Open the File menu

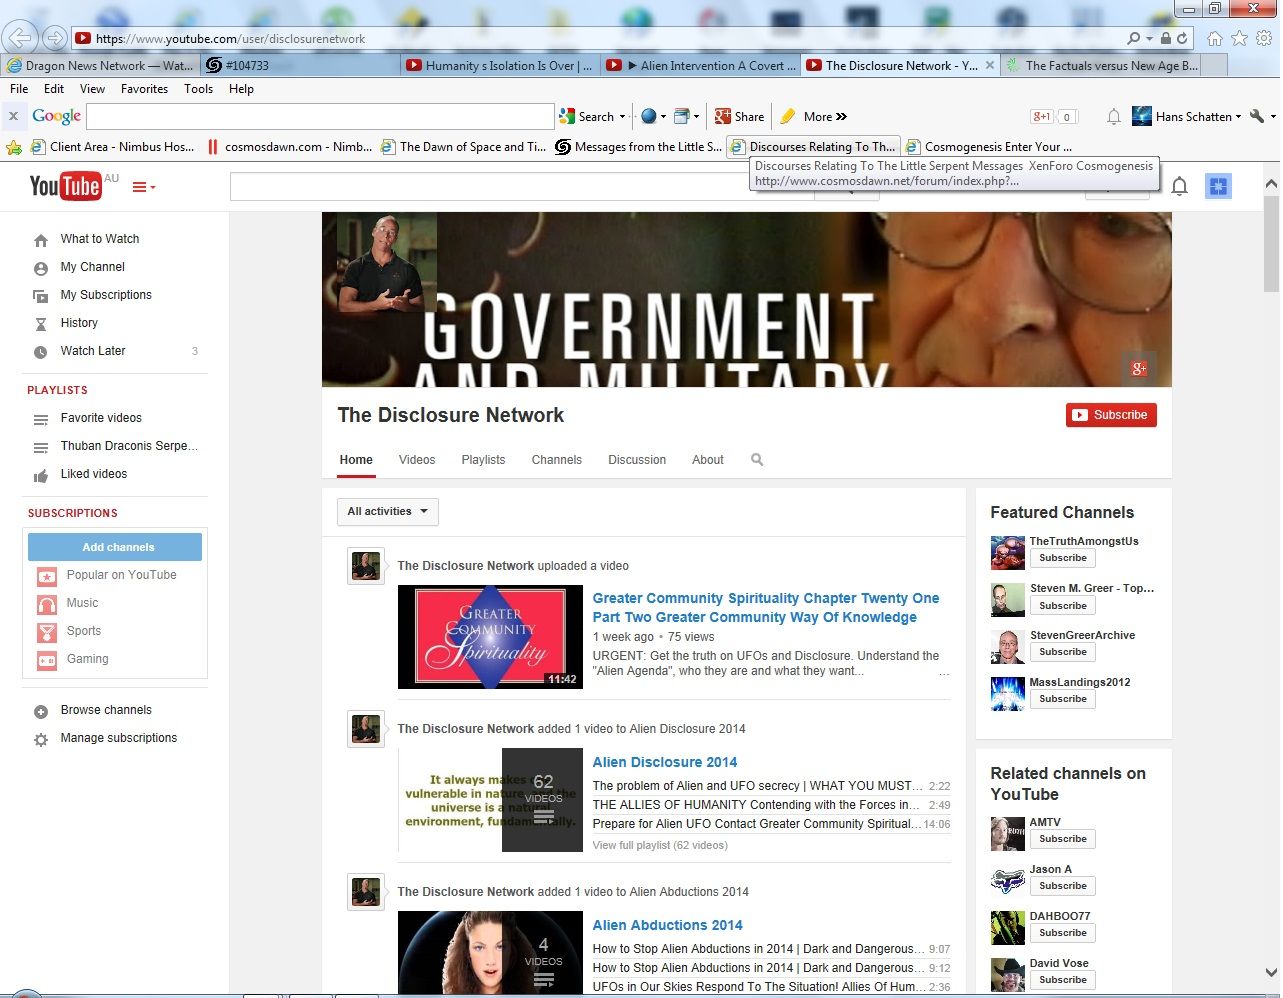click(19, 89)
